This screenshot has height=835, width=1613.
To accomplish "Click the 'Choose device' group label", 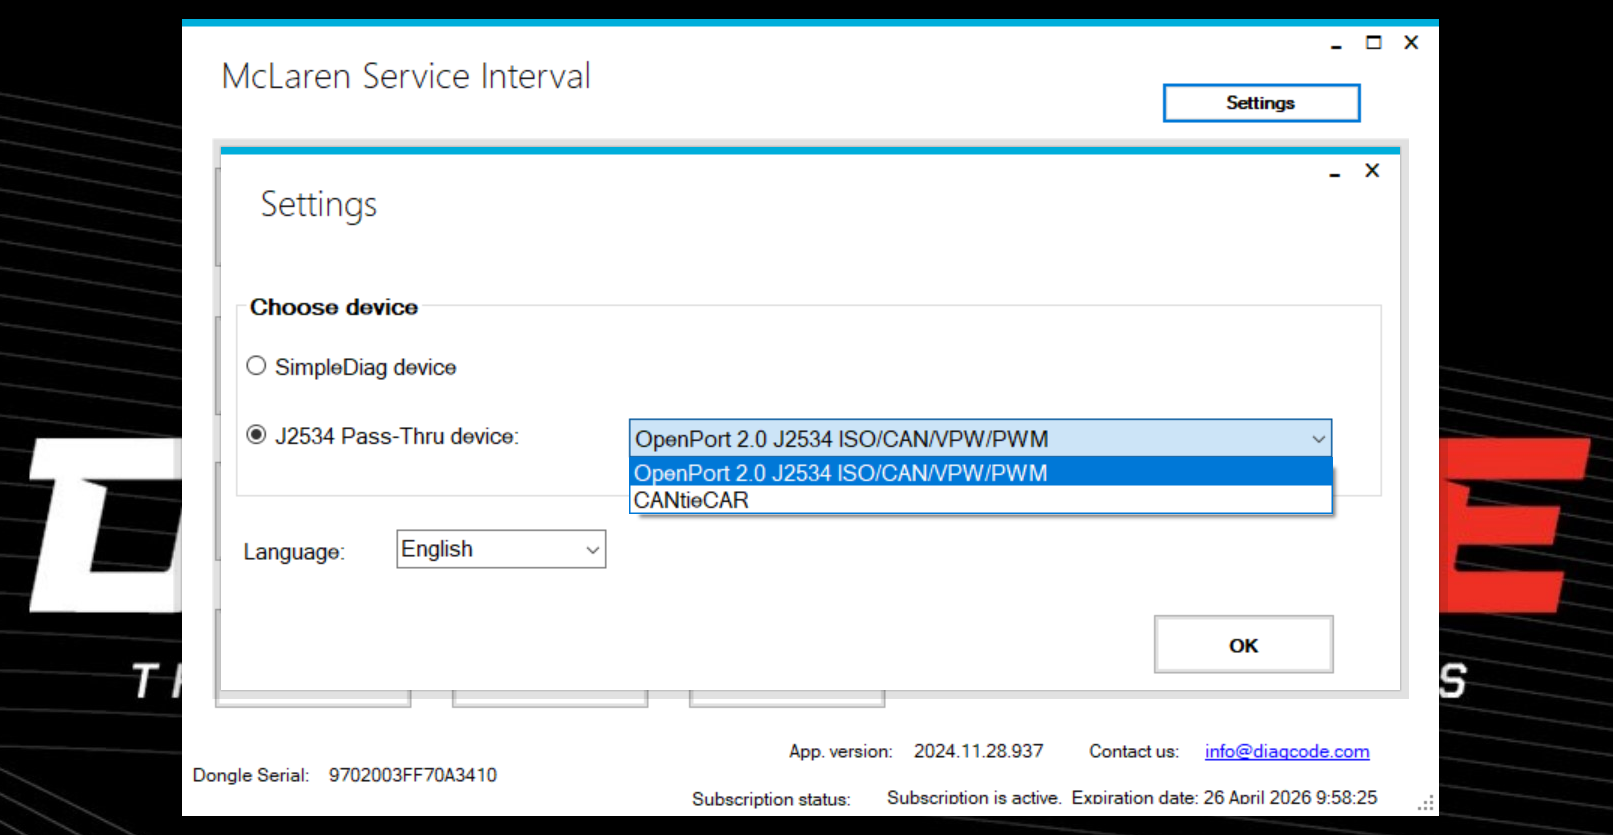I will [334, 307].
